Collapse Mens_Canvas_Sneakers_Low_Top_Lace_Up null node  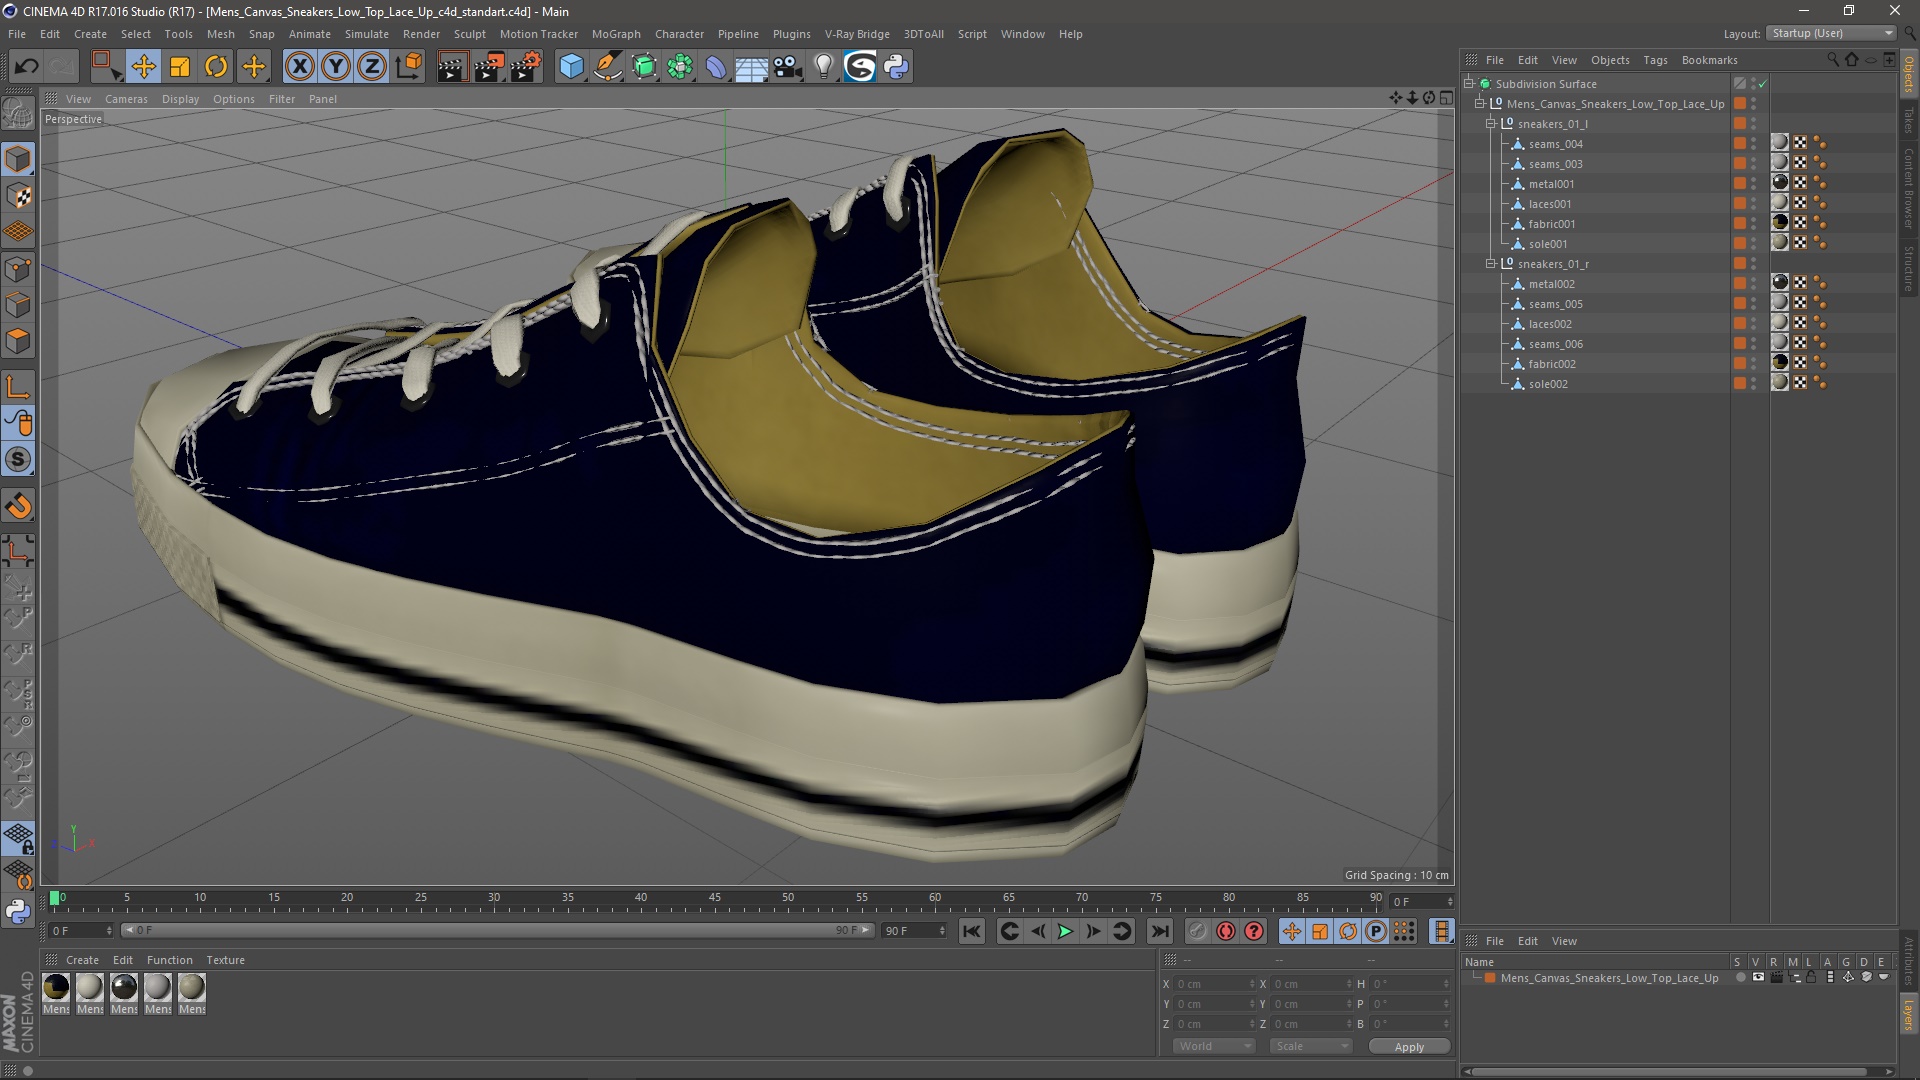coord(1480,103)
